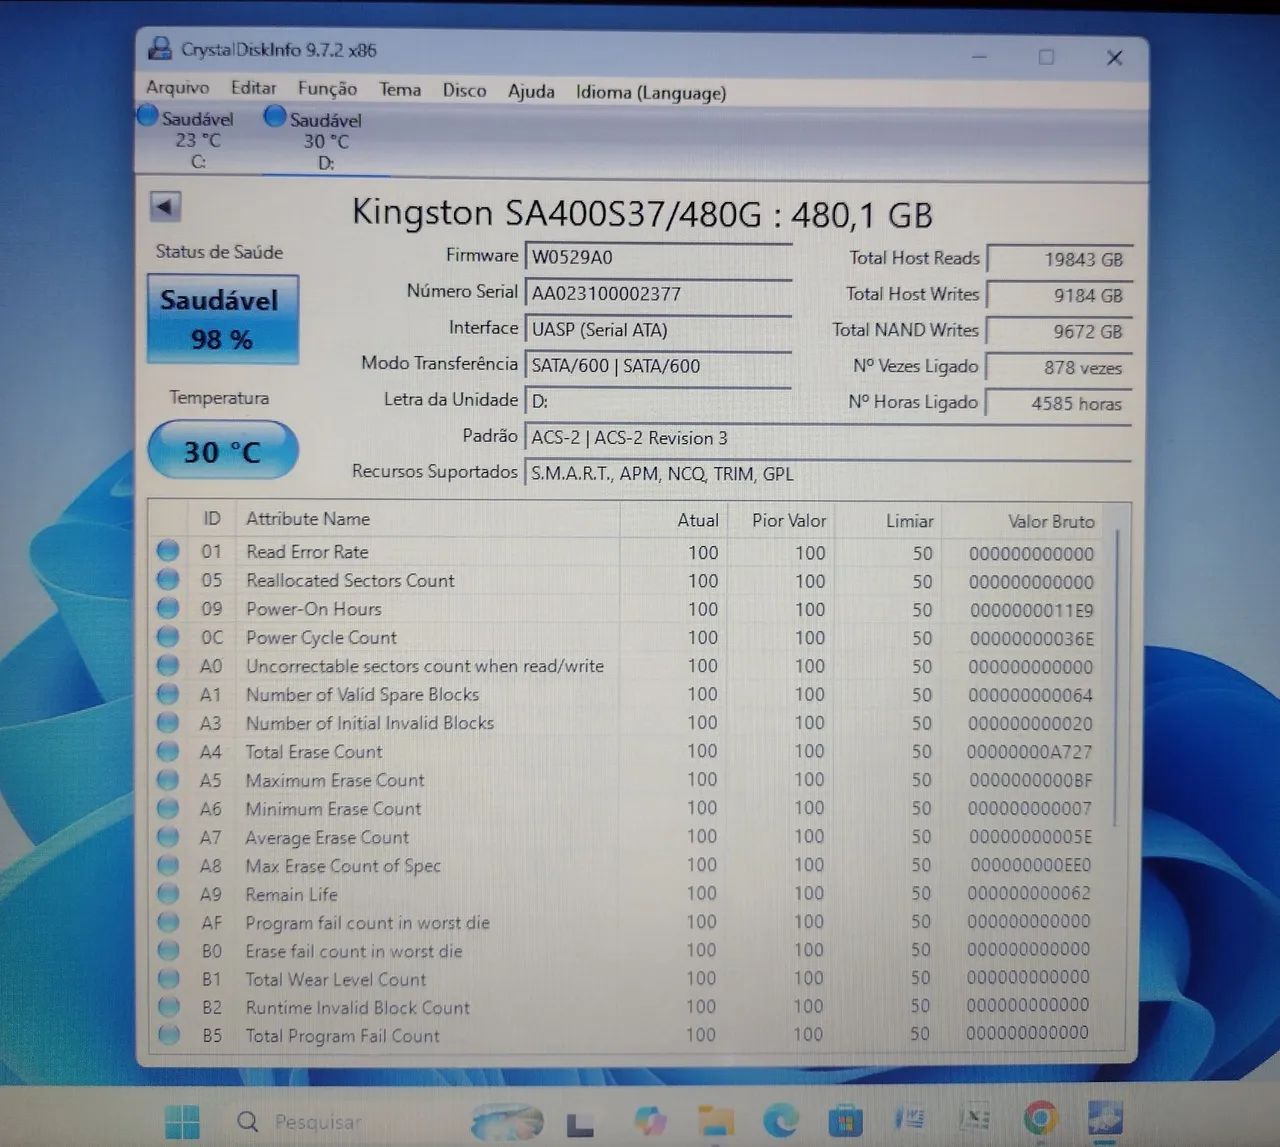Click status circle for Maximum Erase Count
Screen dimensions: 1280x1147
pos(168,779)
